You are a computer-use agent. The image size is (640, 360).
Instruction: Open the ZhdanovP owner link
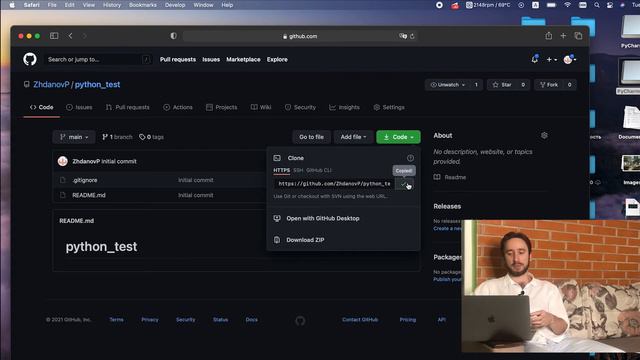51,85
